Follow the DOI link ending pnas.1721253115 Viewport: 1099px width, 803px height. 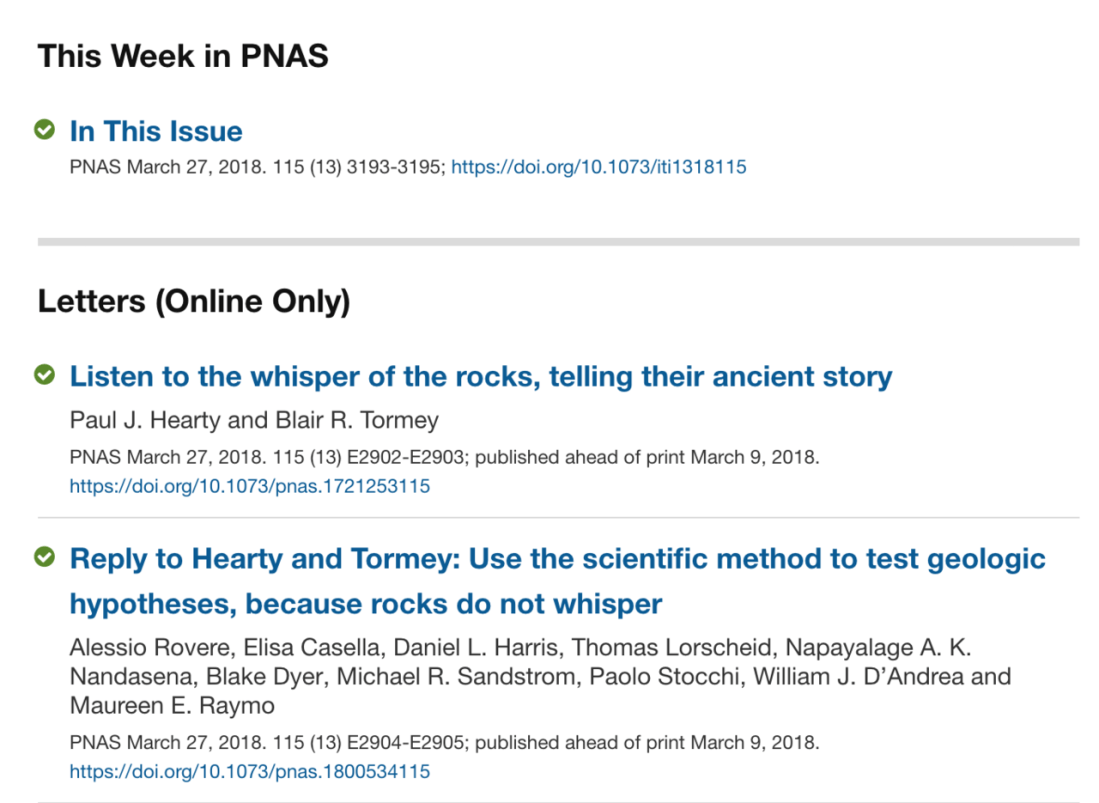[250, 487]
